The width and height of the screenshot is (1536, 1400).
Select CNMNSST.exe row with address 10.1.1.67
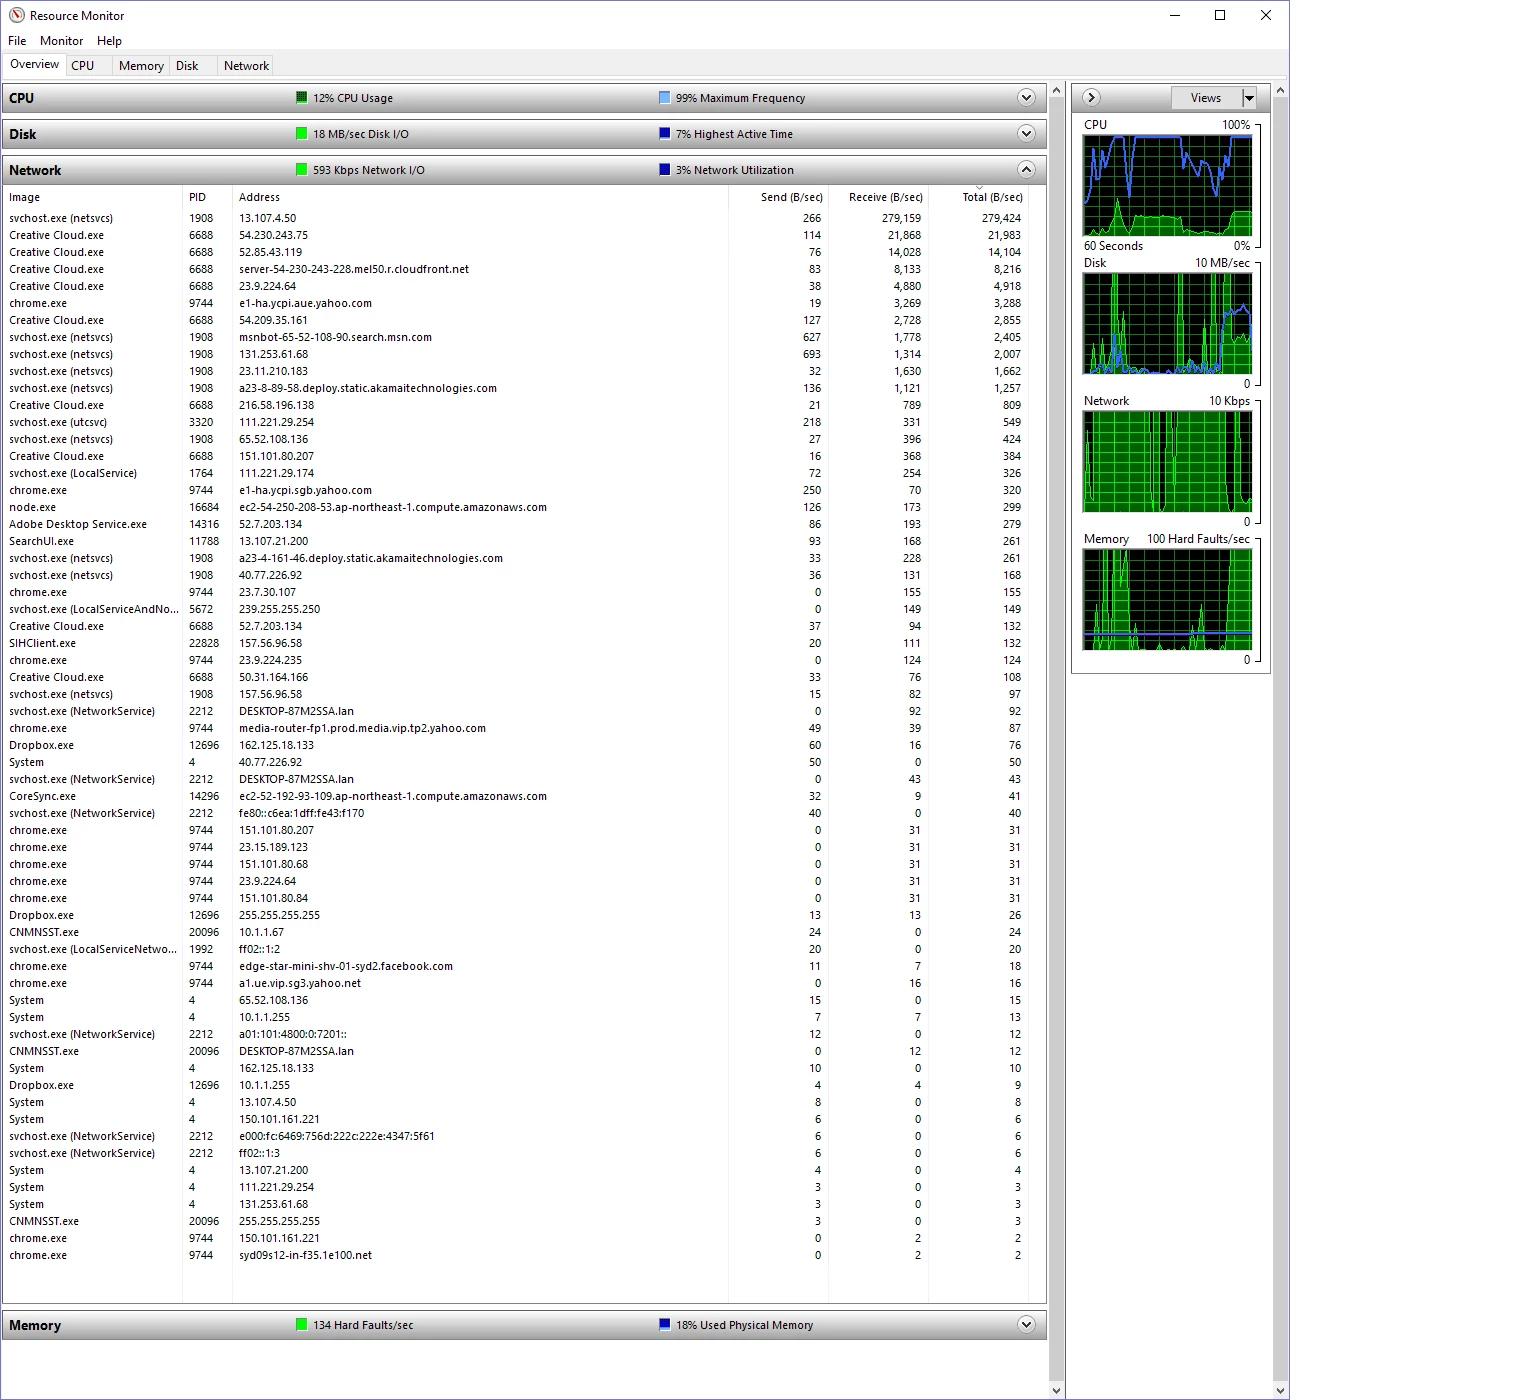517,932
